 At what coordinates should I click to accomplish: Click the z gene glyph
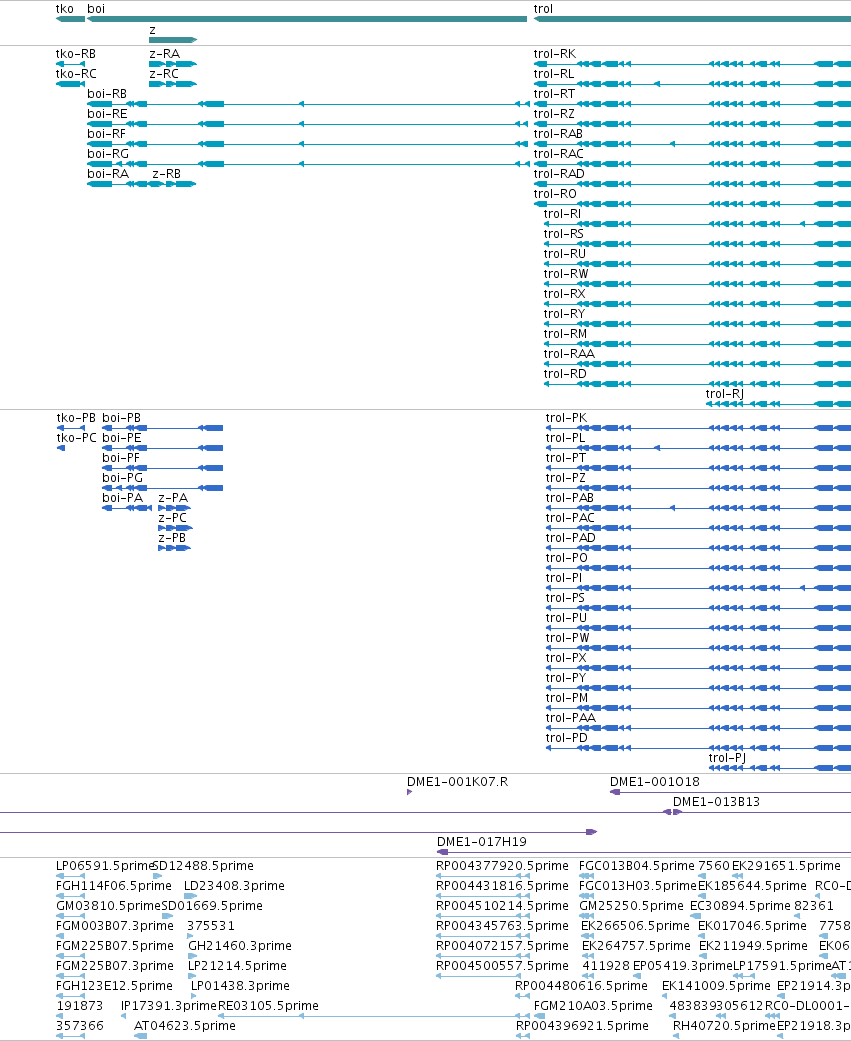tap(173, 40)
